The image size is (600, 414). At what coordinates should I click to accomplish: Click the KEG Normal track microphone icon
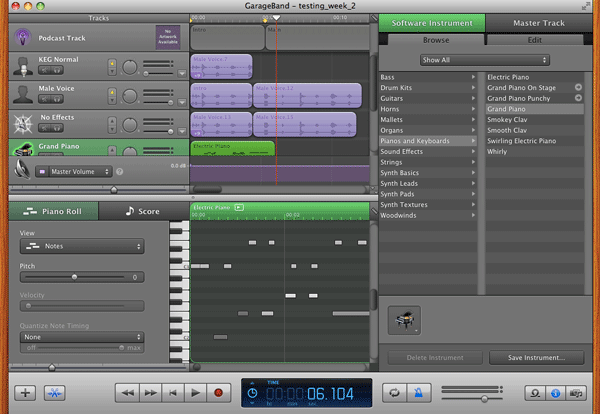[23, 66]
